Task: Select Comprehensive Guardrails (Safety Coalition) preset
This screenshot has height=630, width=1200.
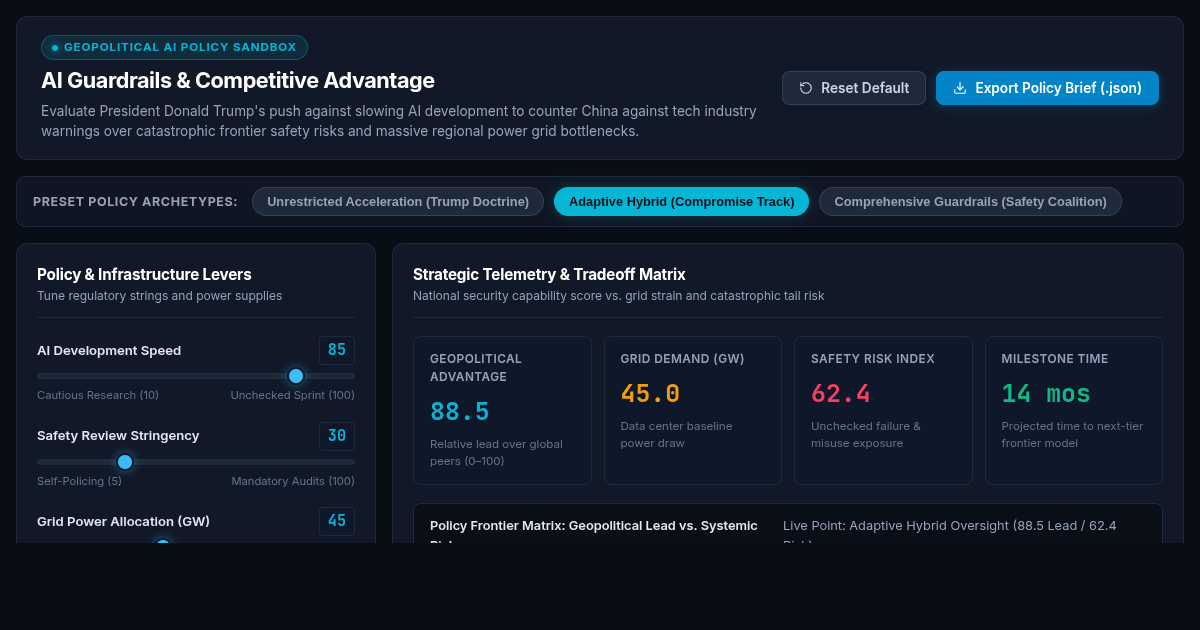Action: coord(970,201)
